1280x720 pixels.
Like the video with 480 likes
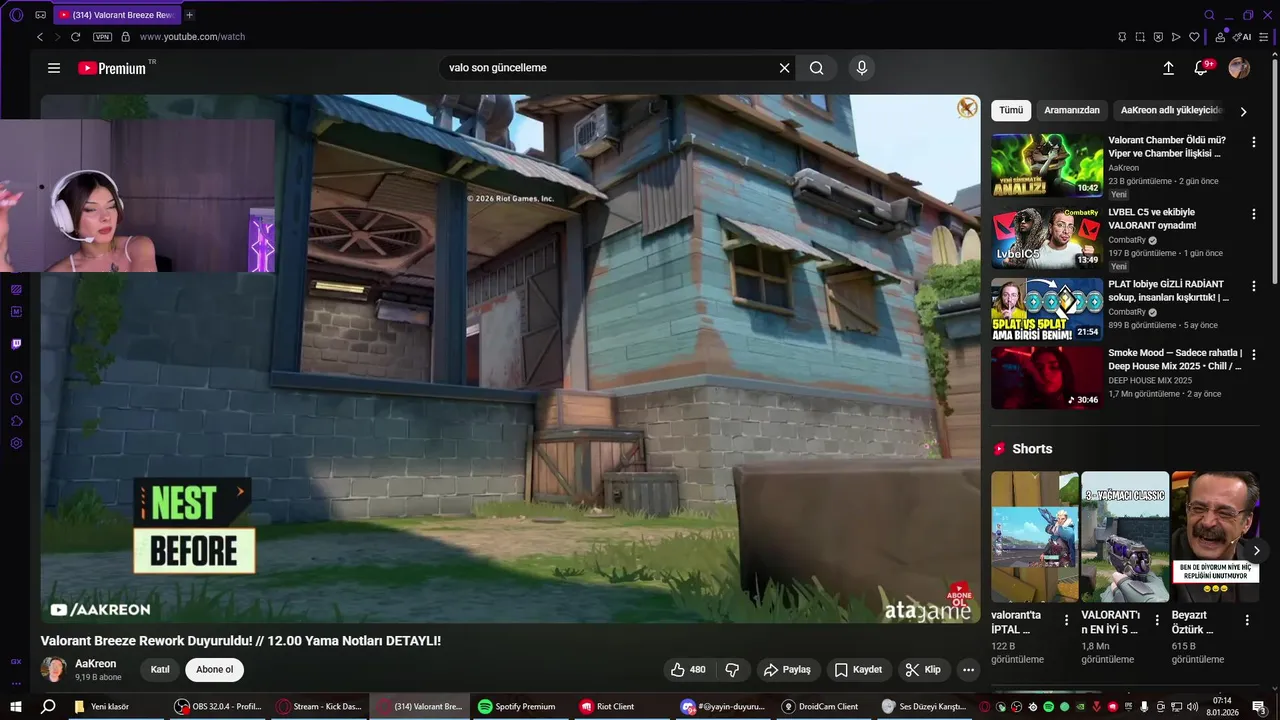[688, 670]
